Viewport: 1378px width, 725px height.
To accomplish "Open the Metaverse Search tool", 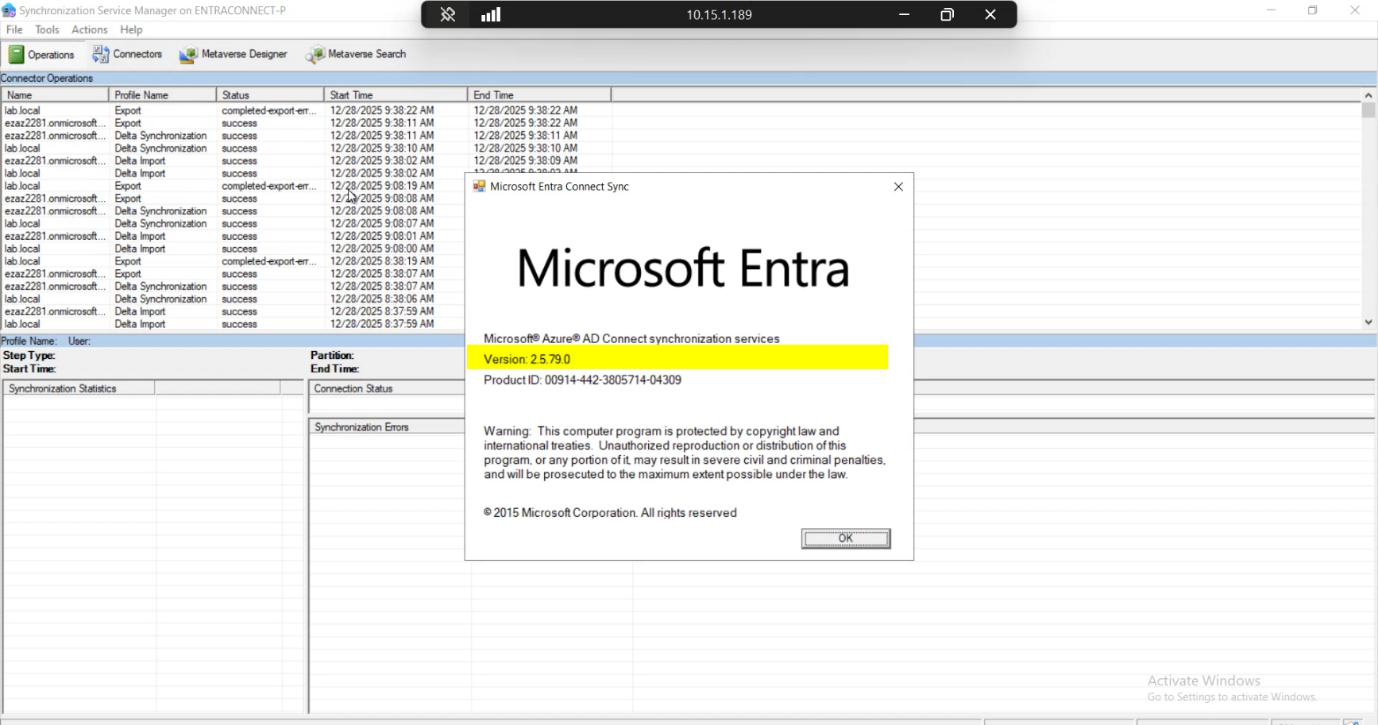I will pyautogui.click(x=356, y=54).
